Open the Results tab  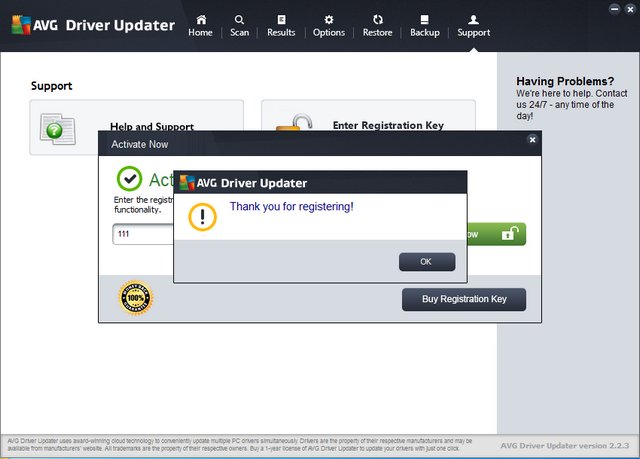281,26
